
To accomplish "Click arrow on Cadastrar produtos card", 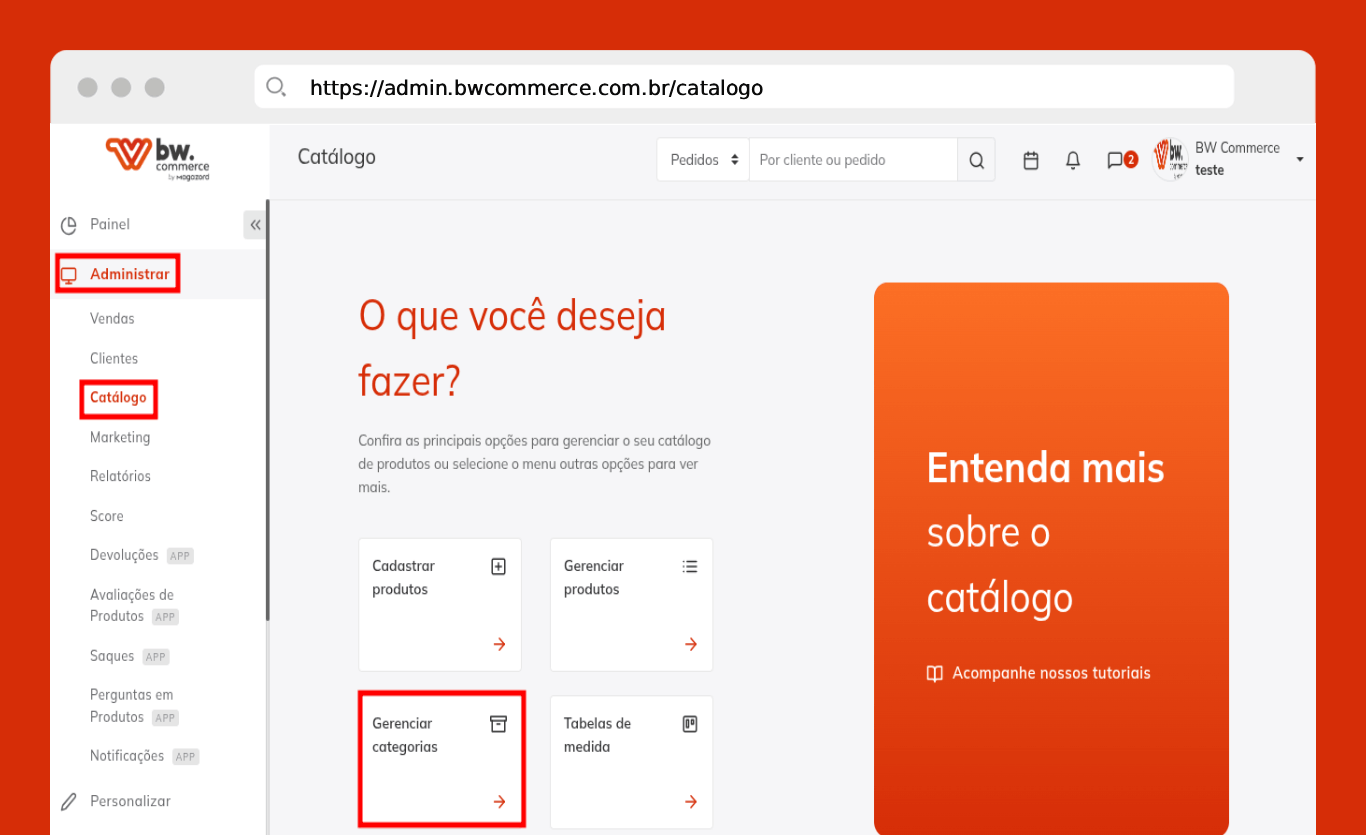I will pos(499,645).
